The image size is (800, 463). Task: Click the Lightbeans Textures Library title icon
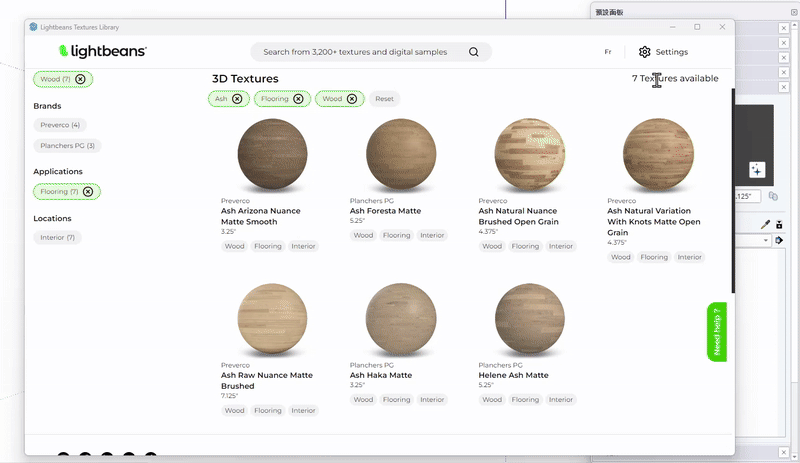coord(33,27)
